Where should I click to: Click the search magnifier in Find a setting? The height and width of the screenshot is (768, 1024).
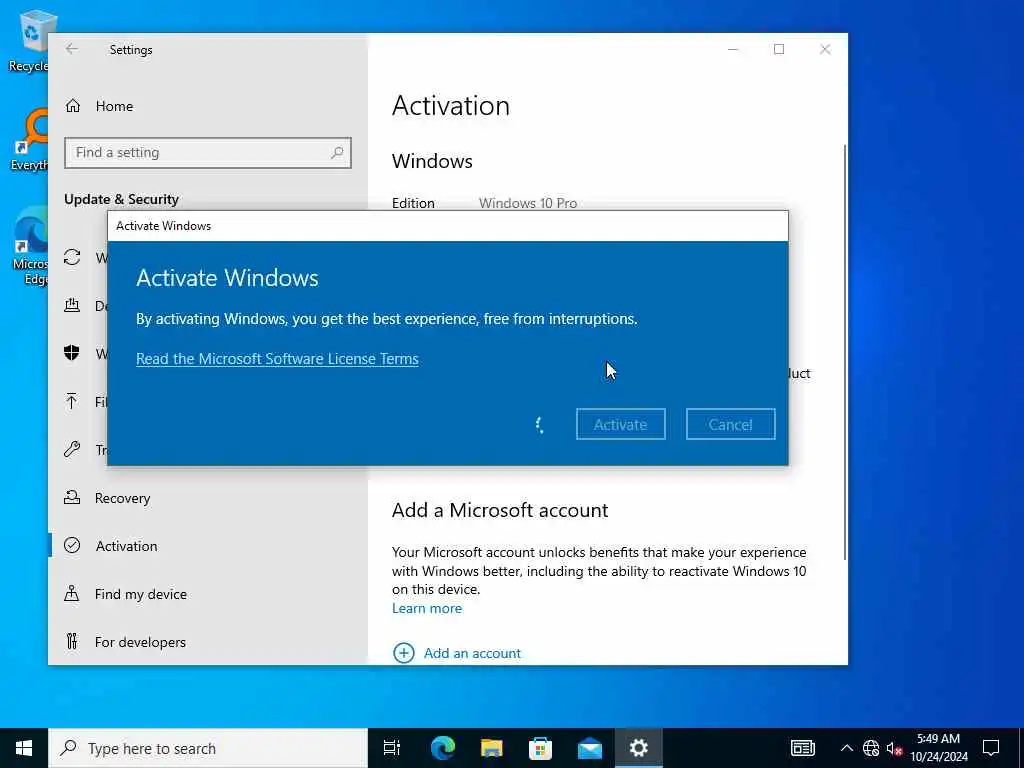pos(337,153)
